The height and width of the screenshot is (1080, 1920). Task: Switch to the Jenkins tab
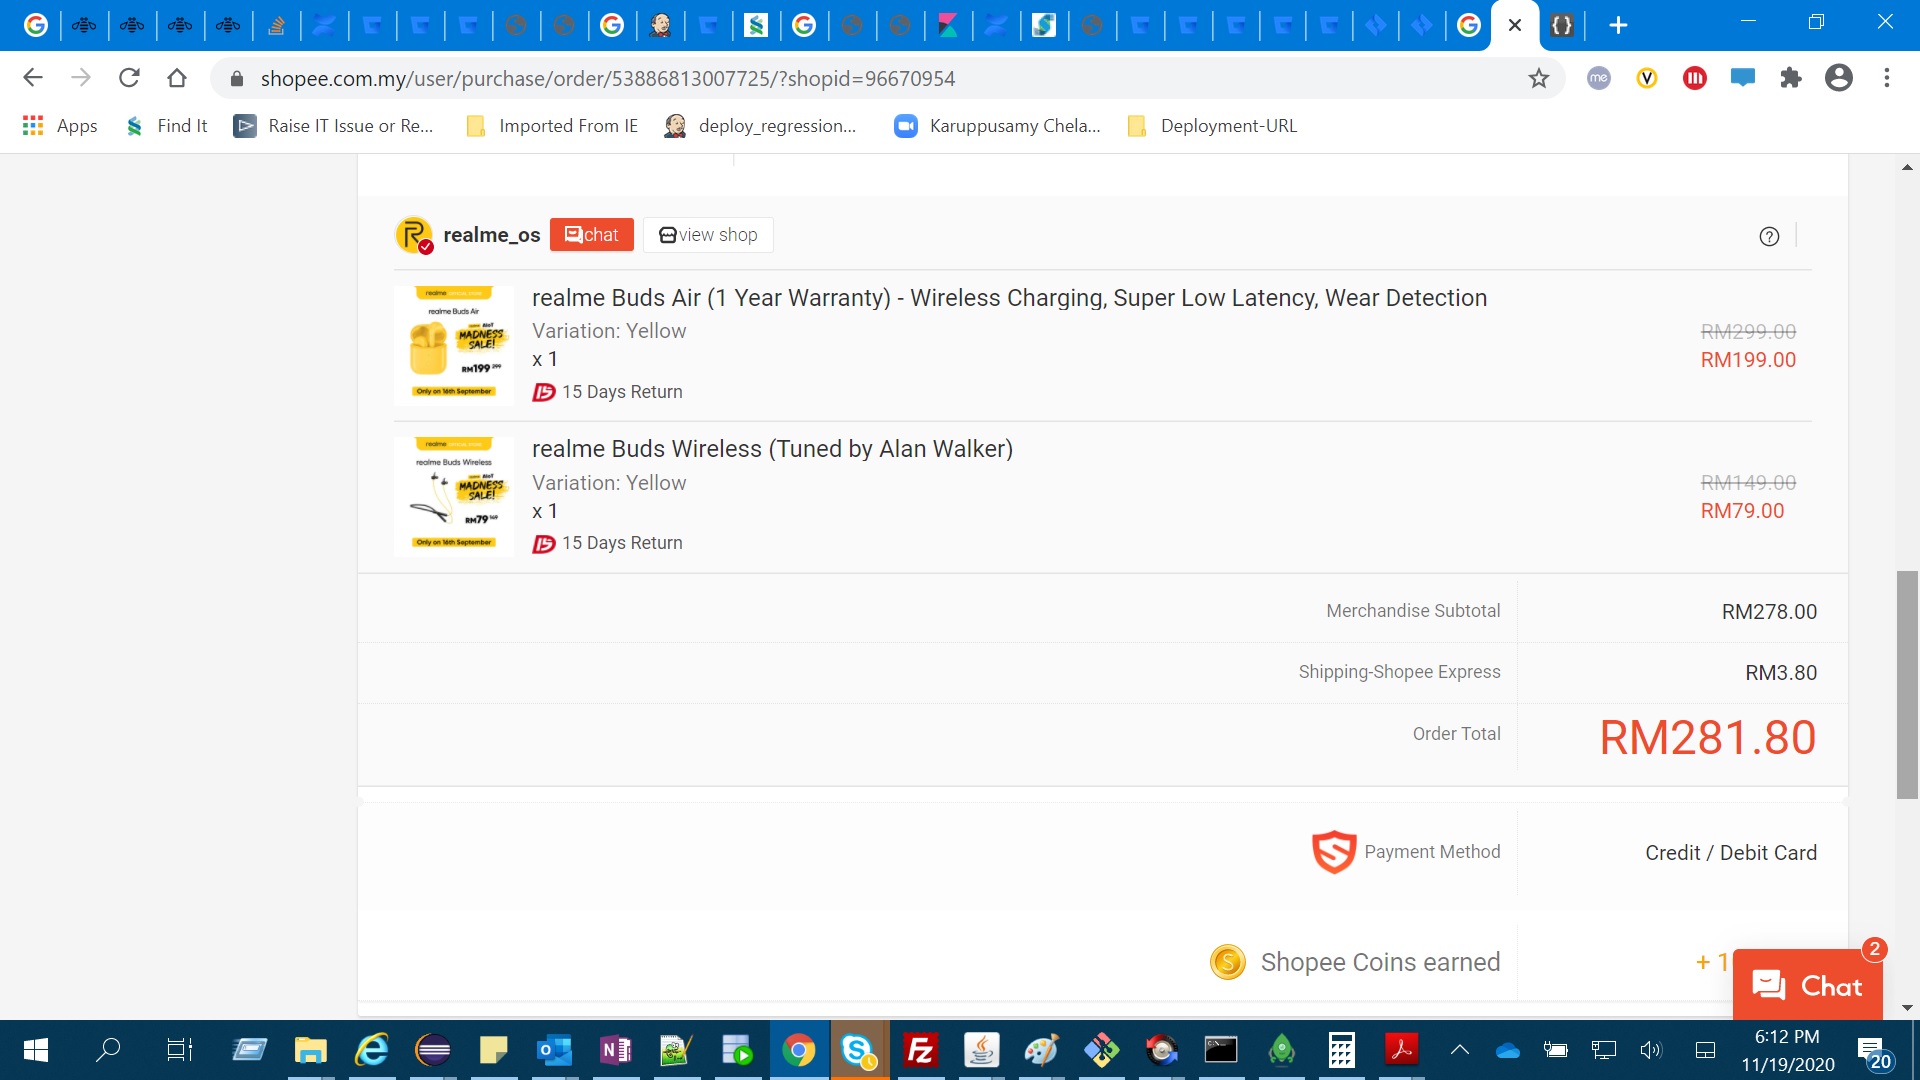click(x=660, y=25)
